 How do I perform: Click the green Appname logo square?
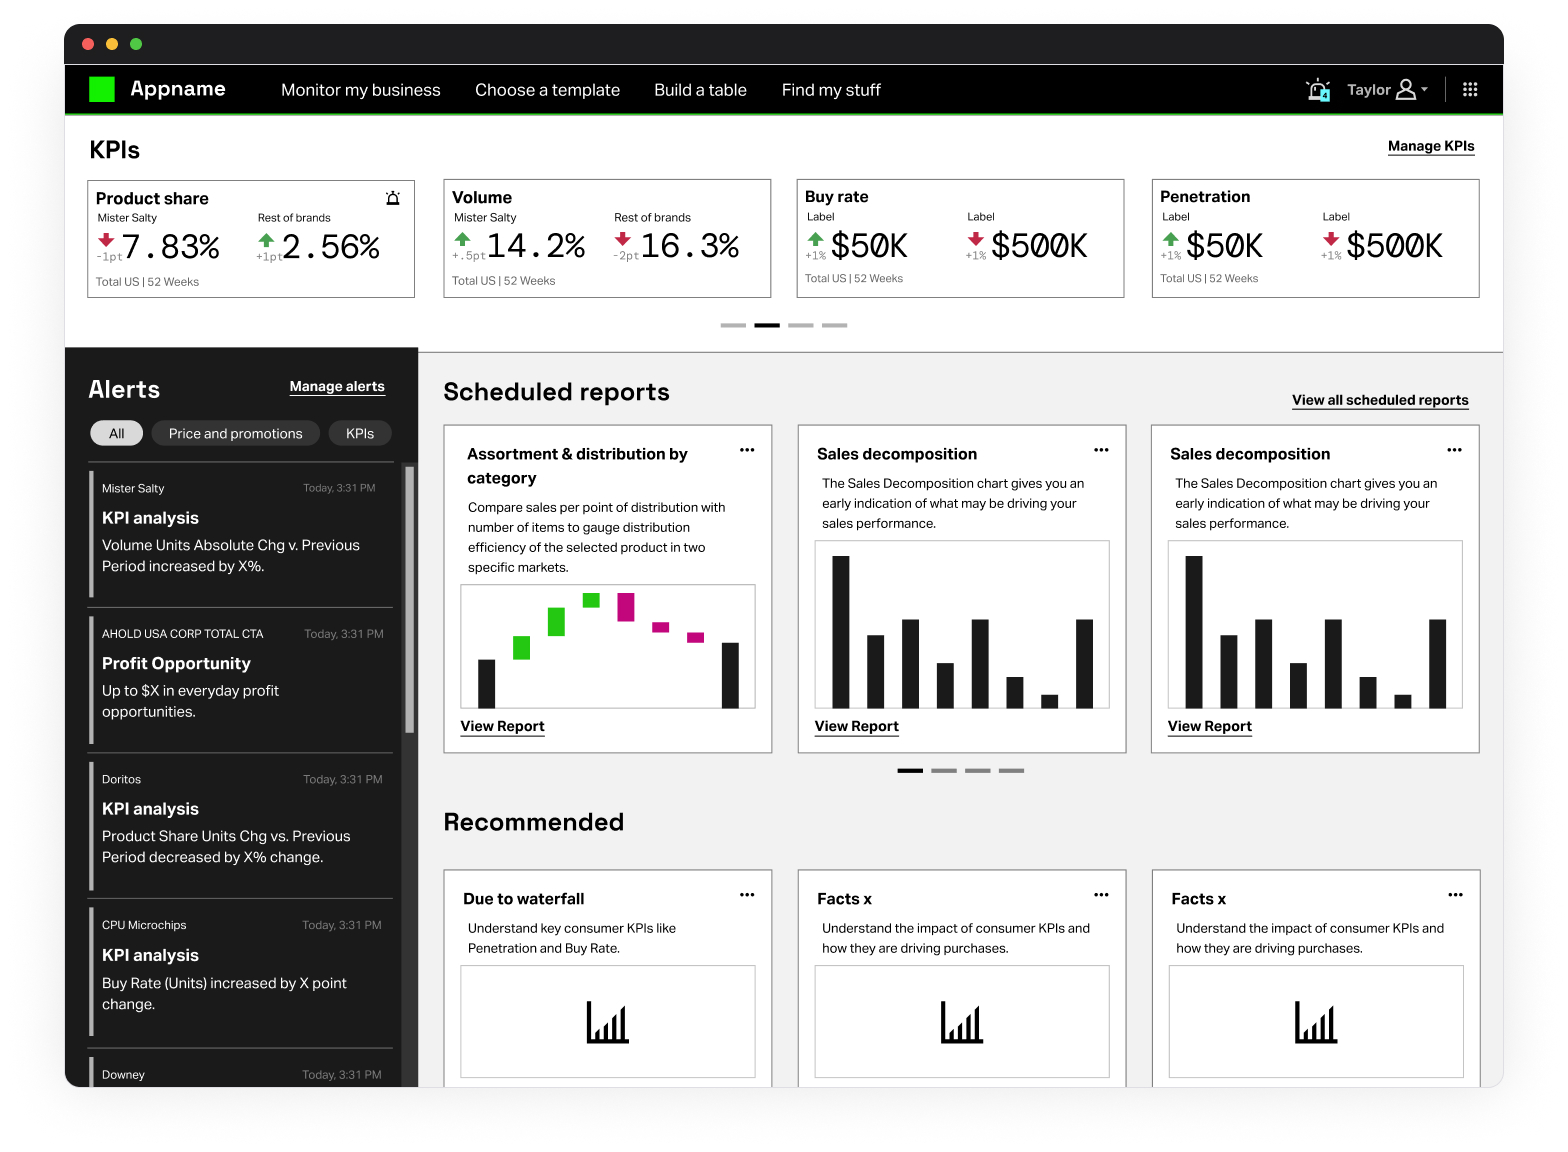(102, 90)
